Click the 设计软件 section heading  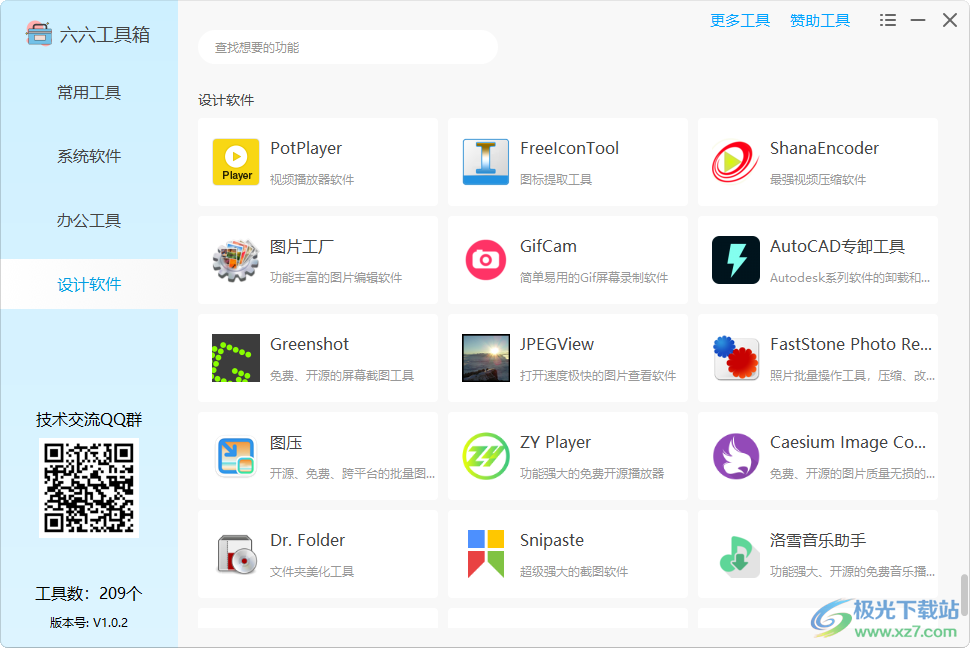226,100
